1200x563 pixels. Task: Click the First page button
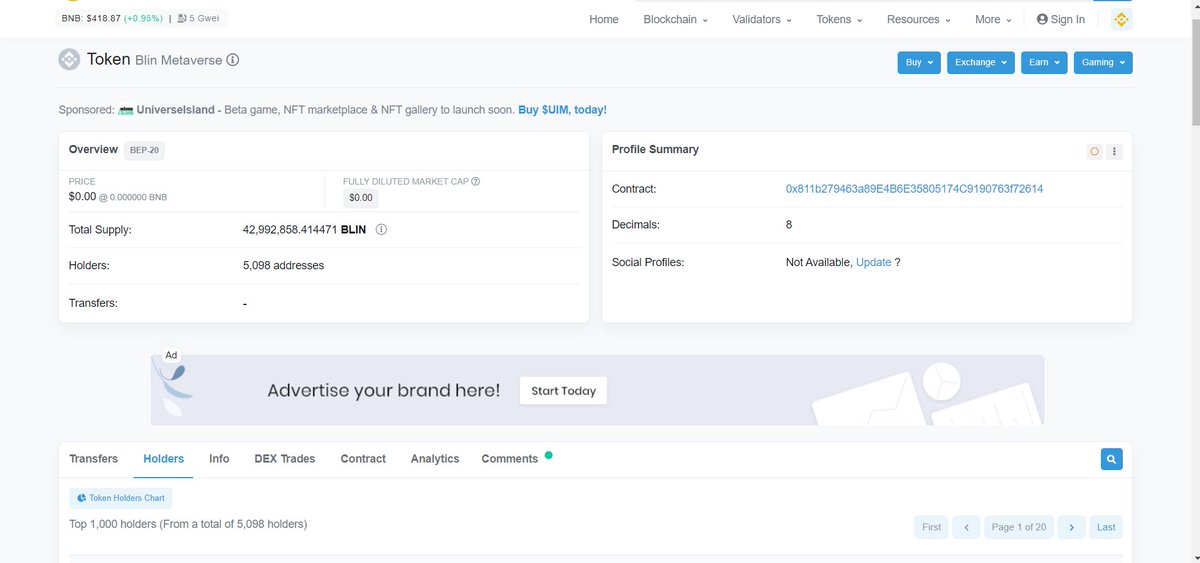(931, 527)
